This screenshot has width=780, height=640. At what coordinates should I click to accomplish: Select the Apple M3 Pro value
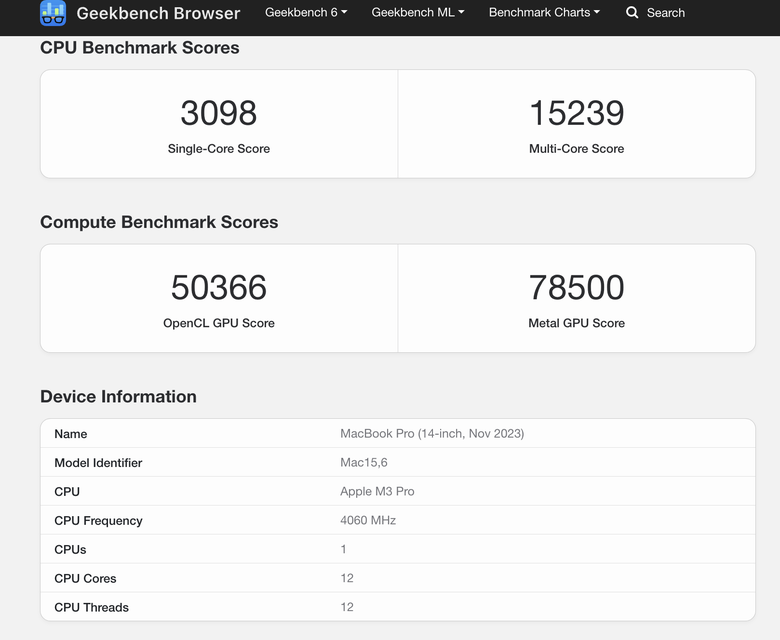click(377, 491)
